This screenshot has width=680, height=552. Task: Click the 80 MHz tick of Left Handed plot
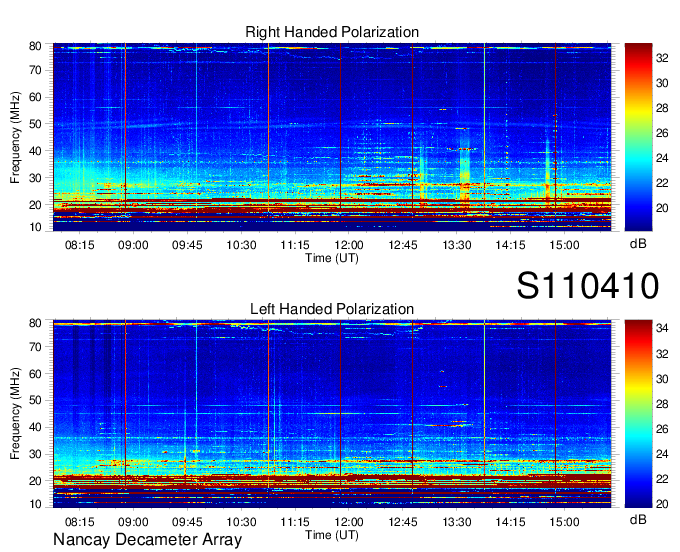pos(35,323)
